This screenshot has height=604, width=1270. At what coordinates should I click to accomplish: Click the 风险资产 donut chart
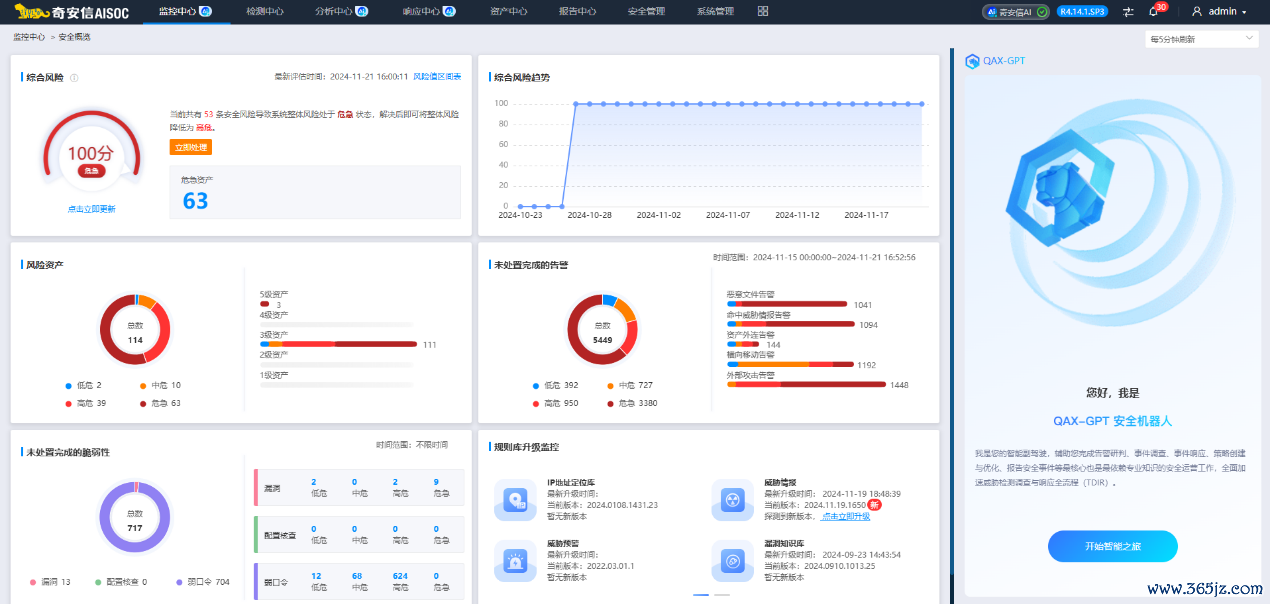pos(135,330)
